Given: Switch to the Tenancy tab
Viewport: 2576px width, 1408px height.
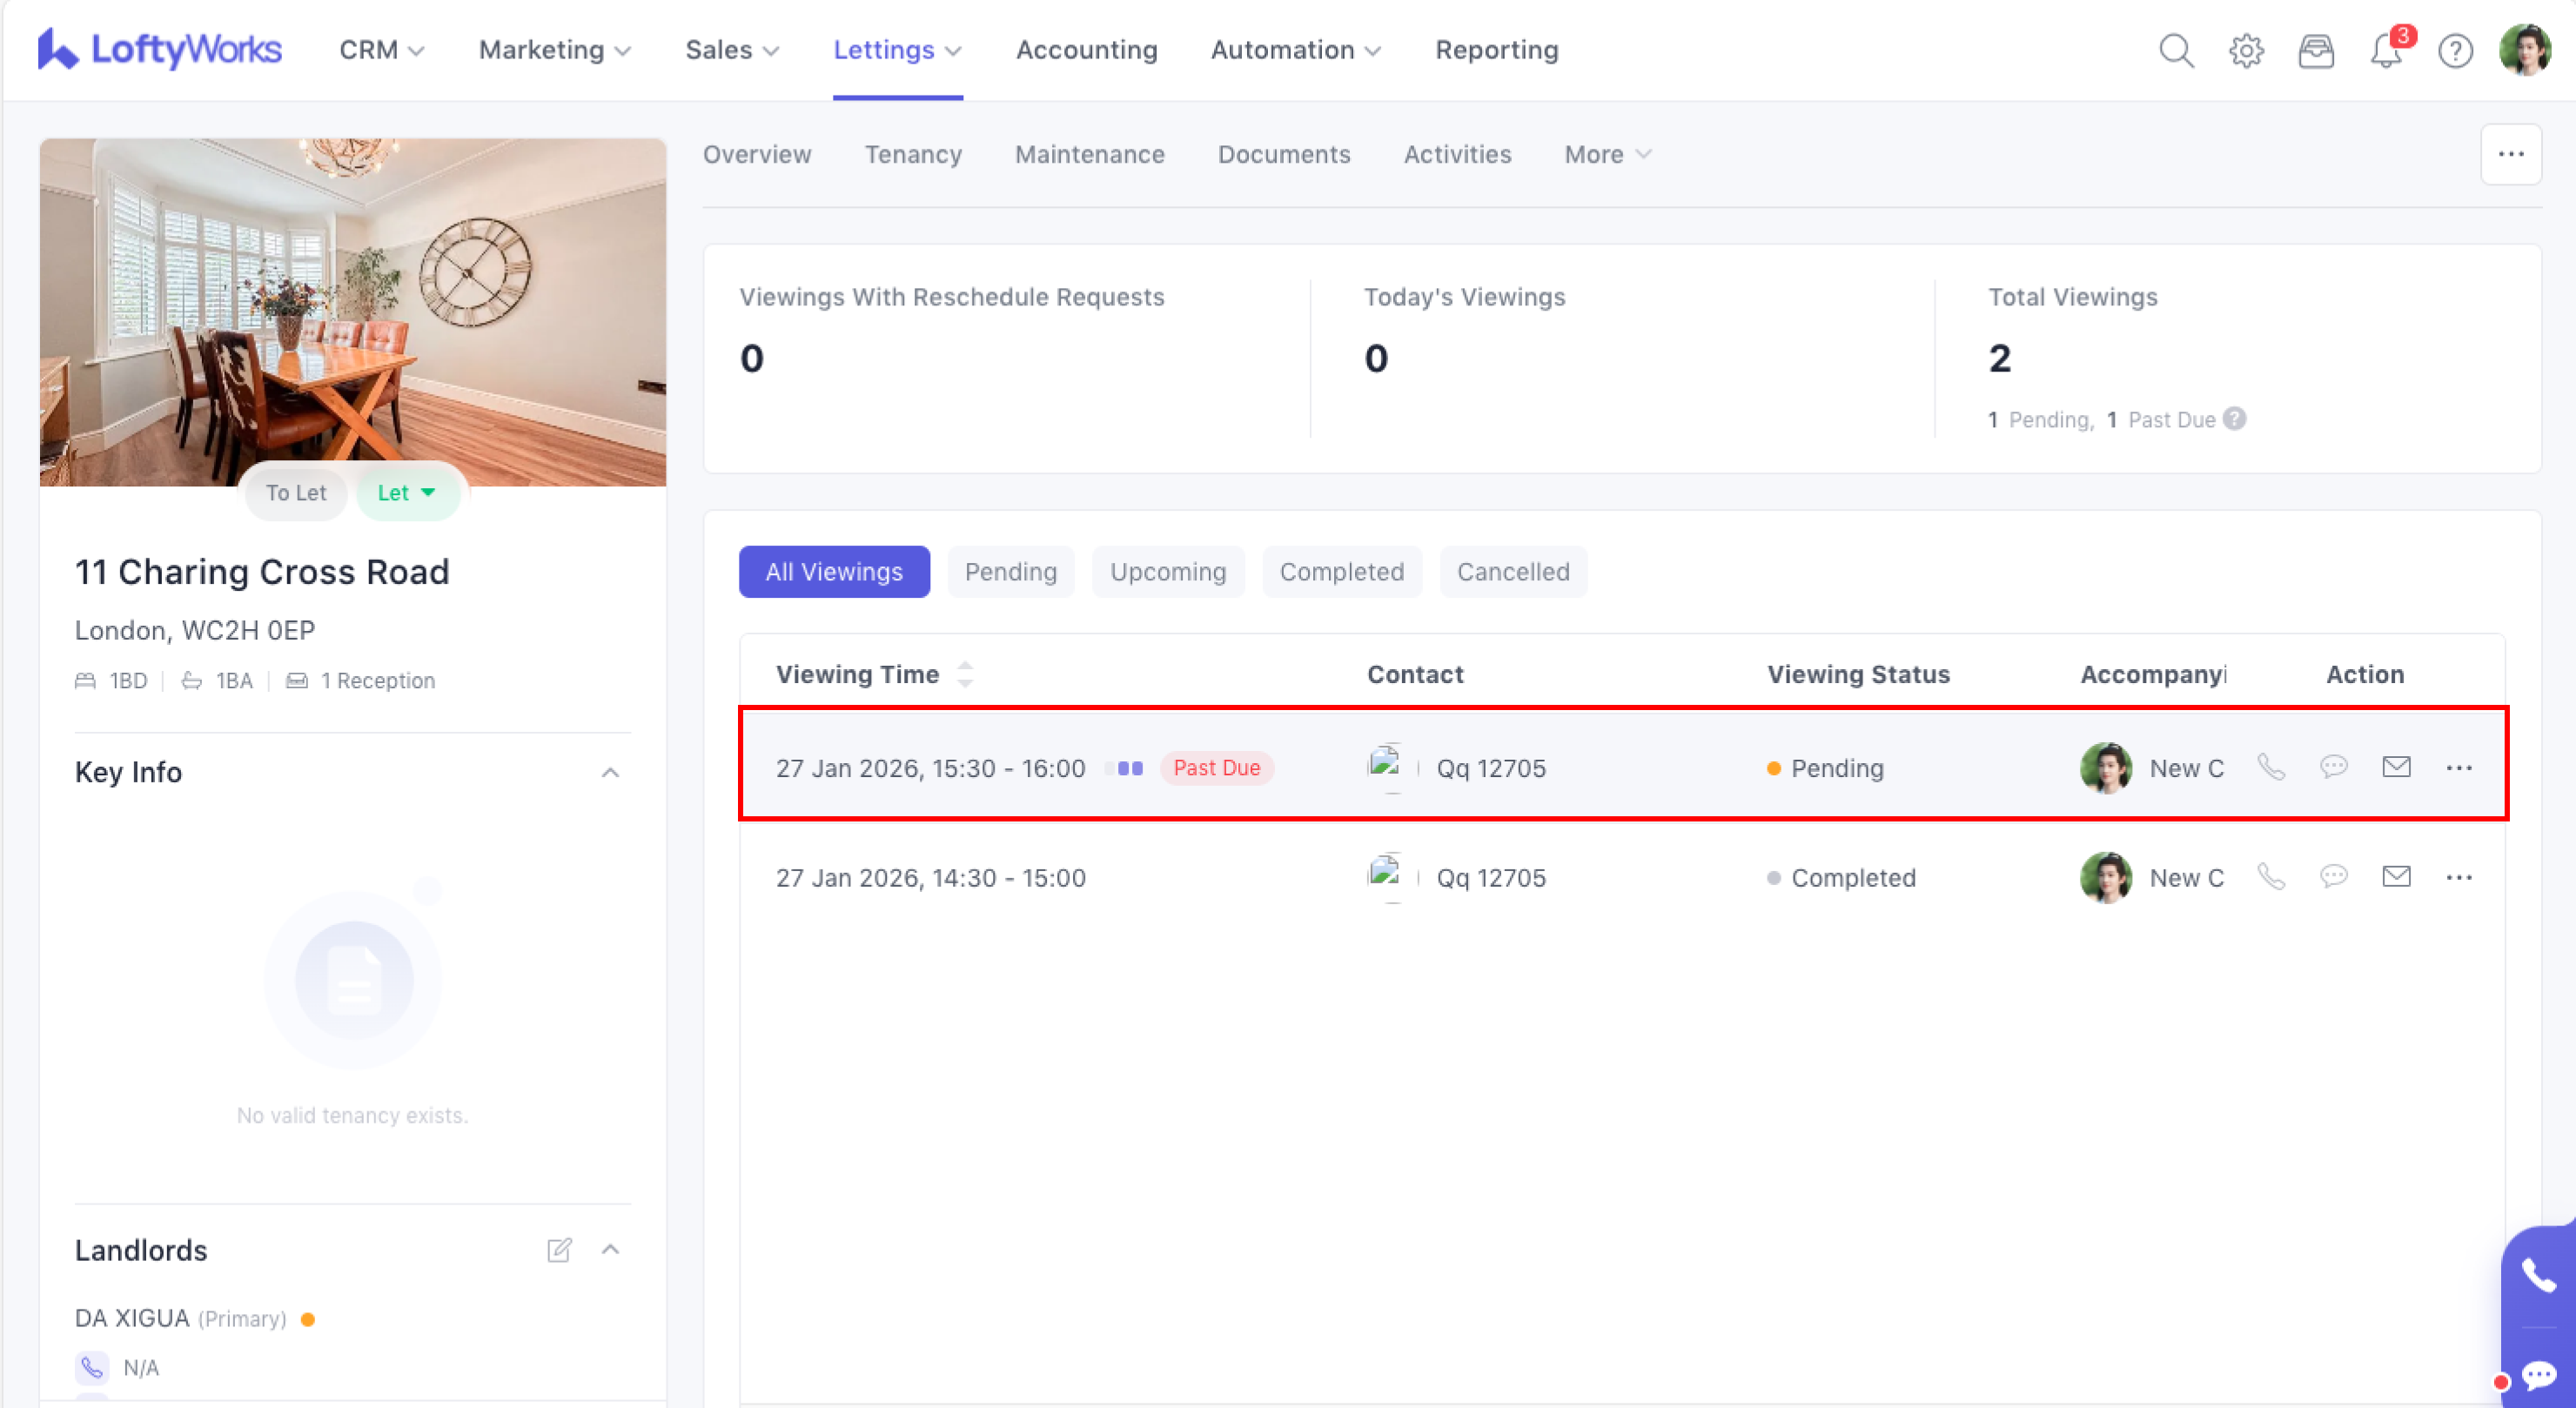Looking at the screenshot, I should (x=912, y=155).
